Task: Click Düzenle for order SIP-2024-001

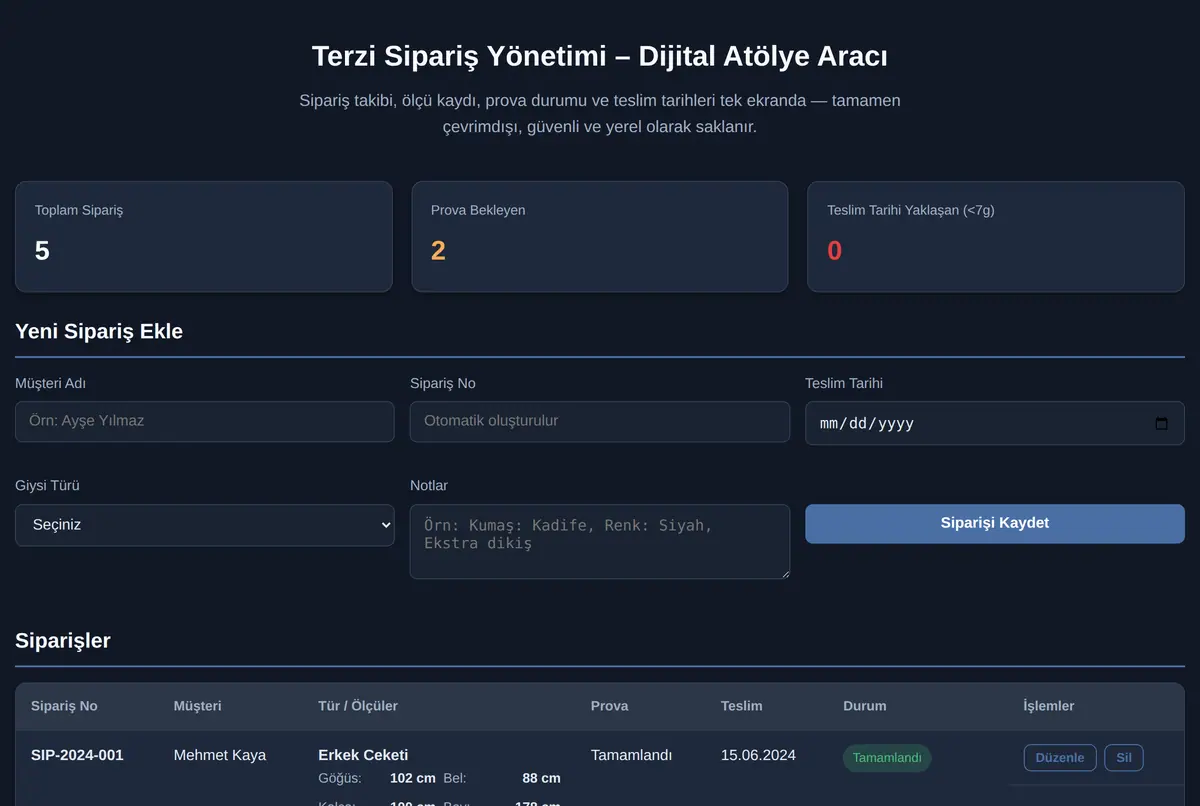Action: point(1060,758)
